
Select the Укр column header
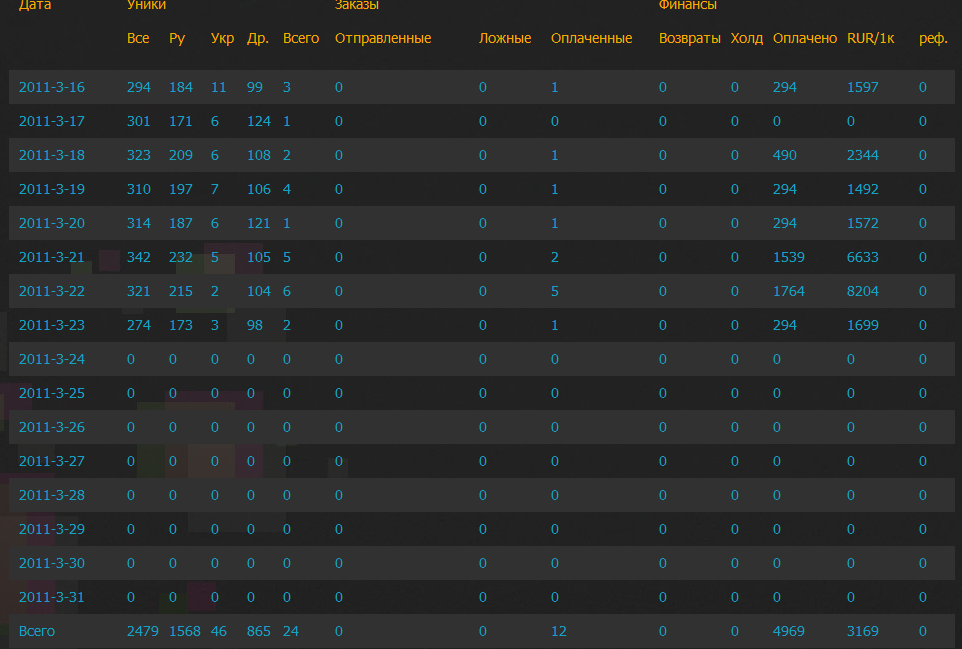coord(221,38)
